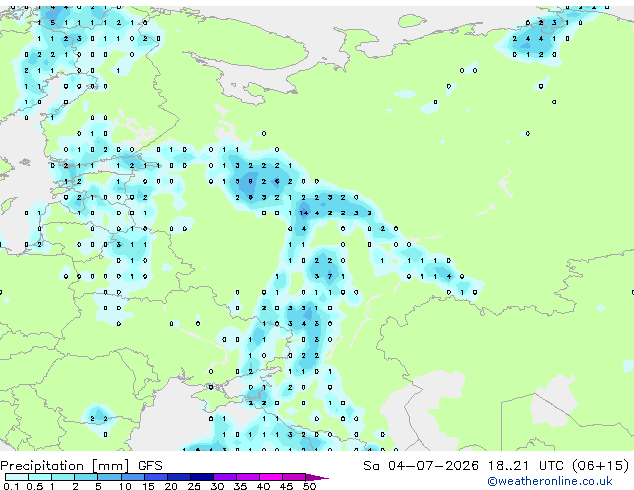Click the '20' legend scale label
Screen dimensions: 634x490
(171, 486)
